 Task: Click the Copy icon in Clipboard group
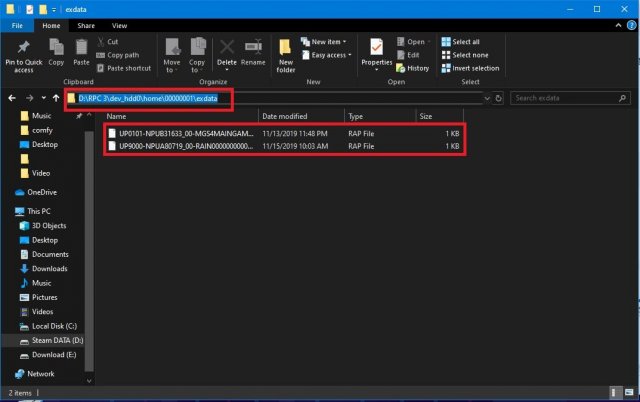(x=56, y=48)
